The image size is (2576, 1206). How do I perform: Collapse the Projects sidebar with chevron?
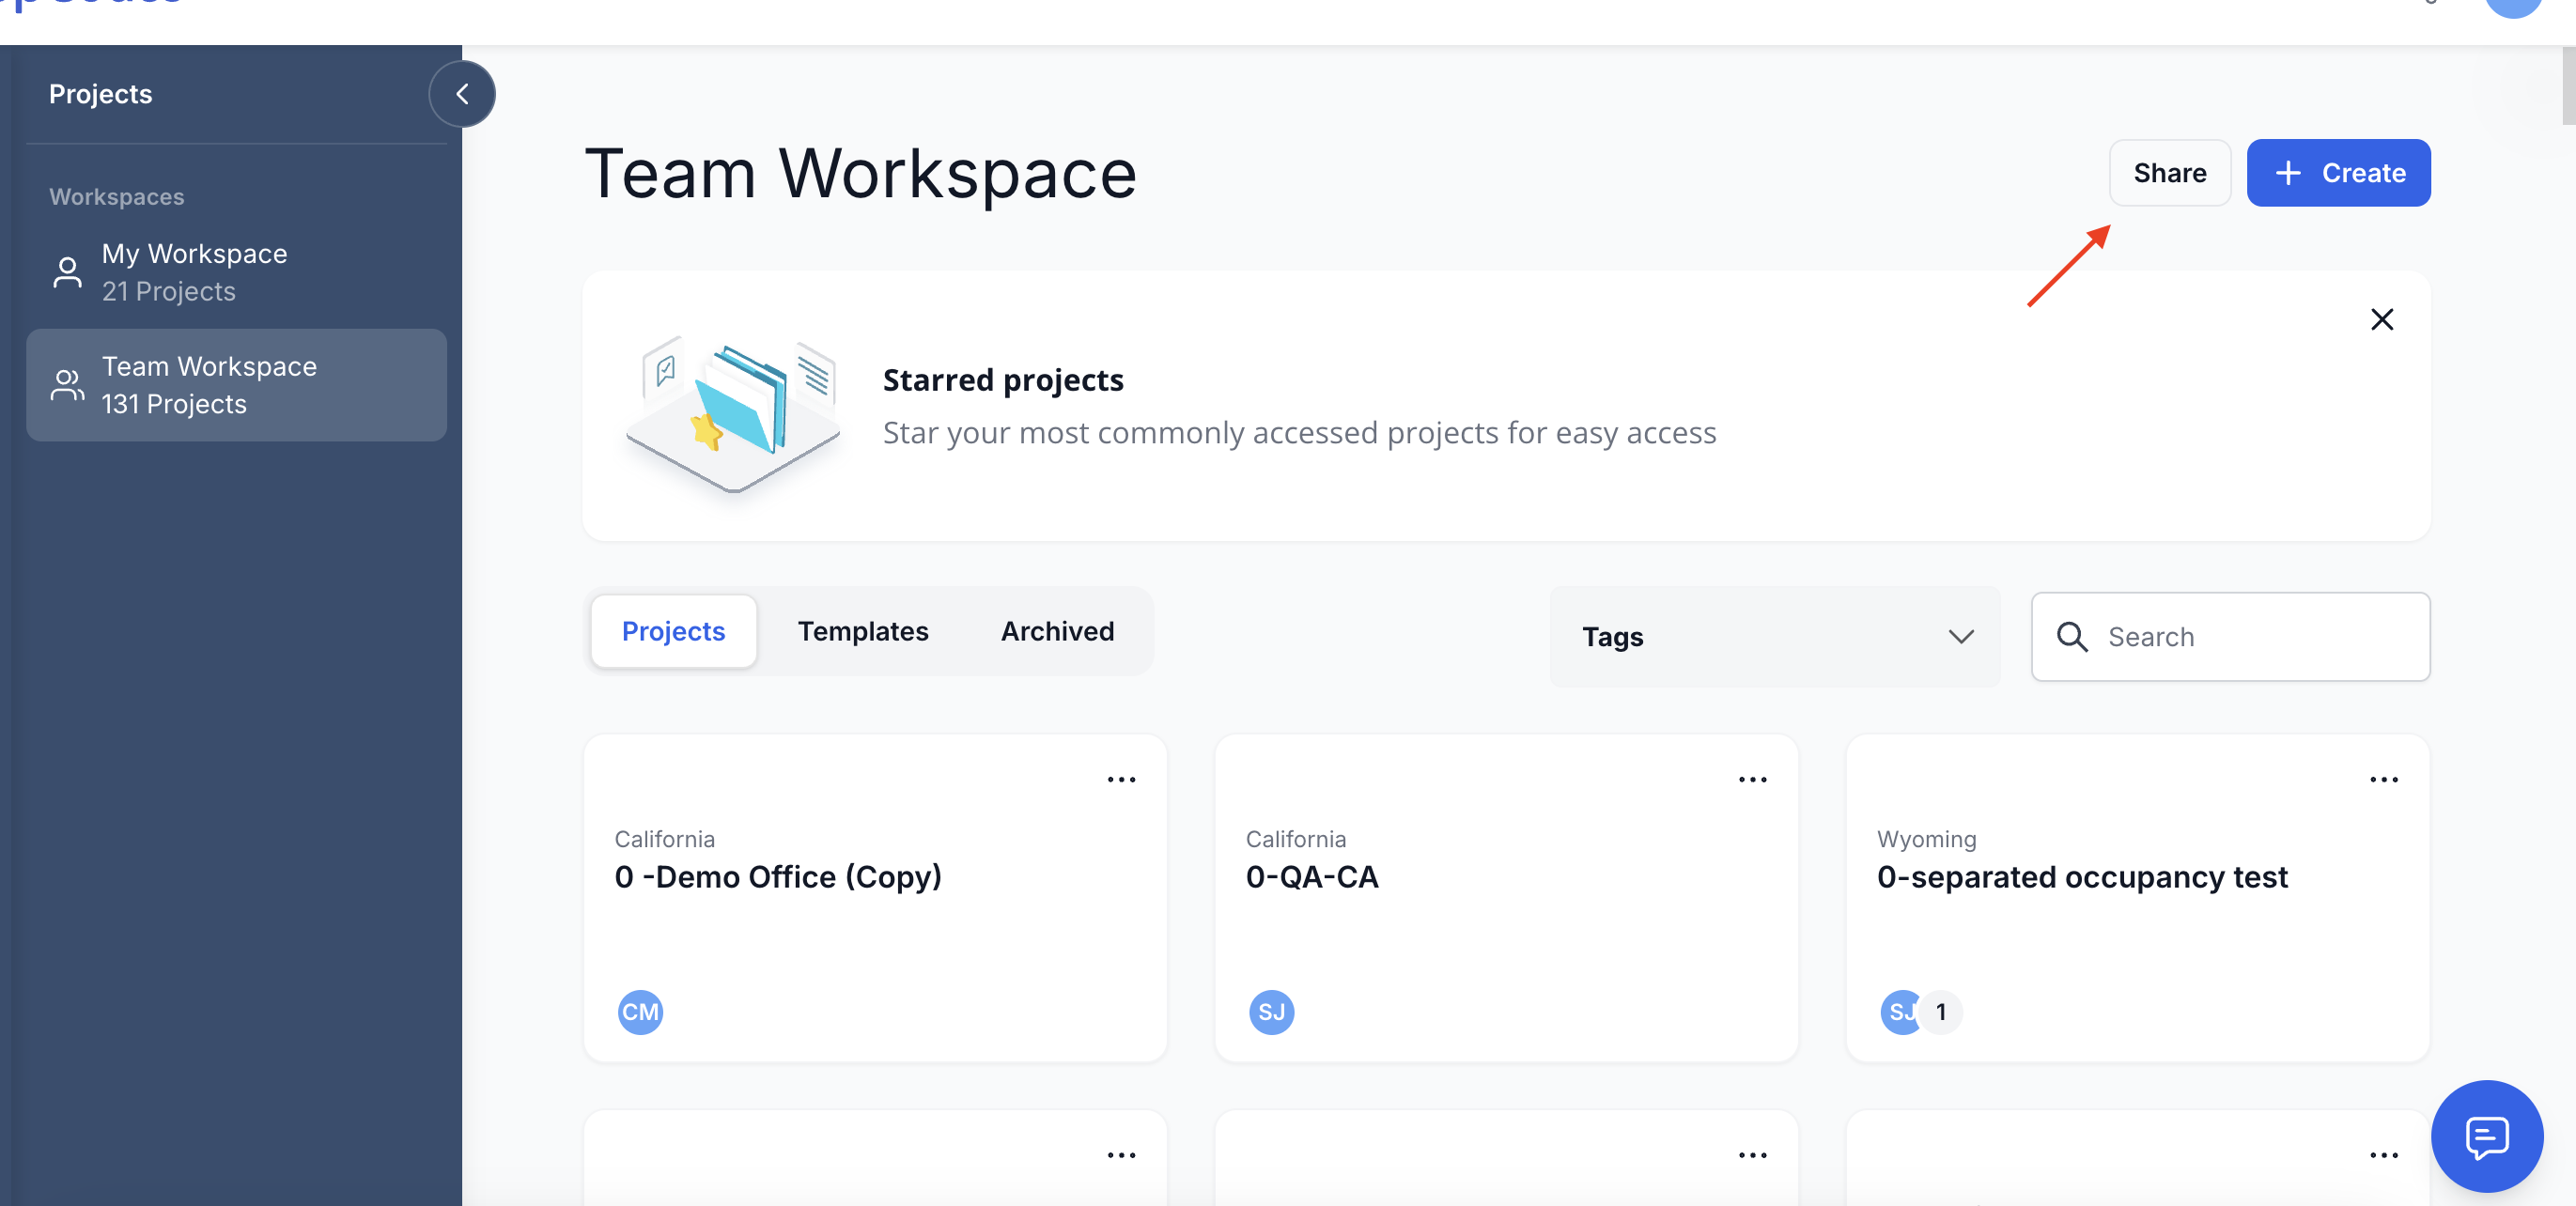(x=462, y=94)
